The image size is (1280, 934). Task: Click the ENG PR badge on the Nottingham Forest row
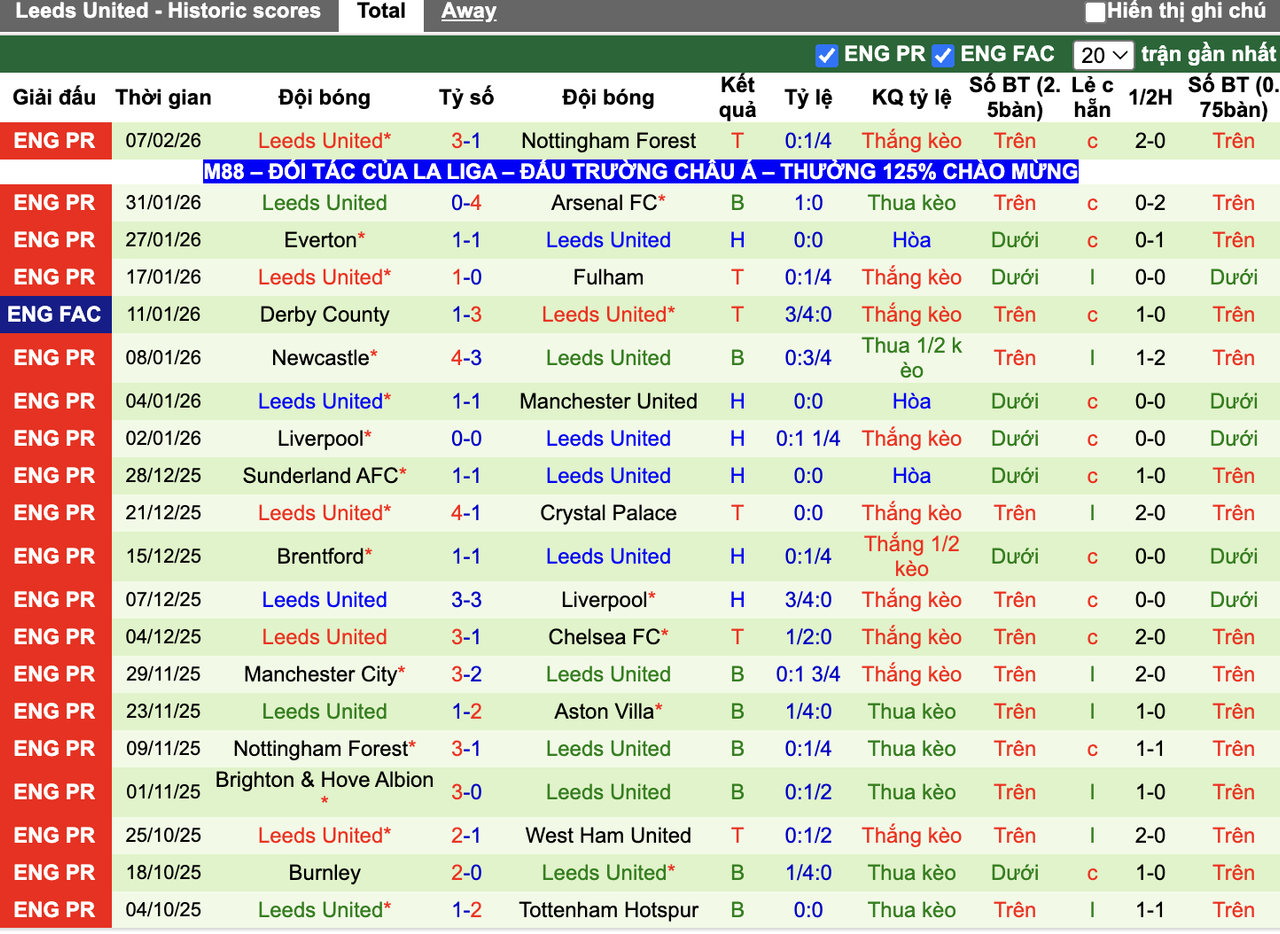pos(55,140)
